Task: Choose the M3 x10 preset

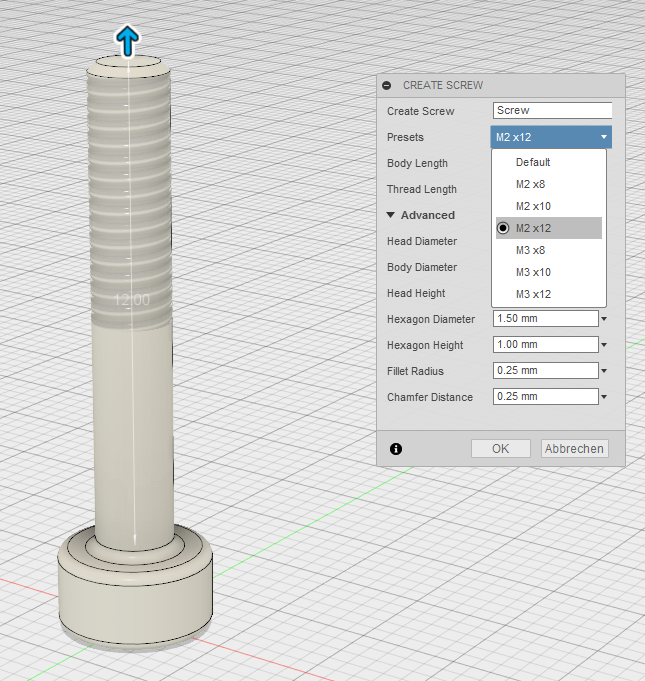Action: pyautogui.click(x=549, y=272)
